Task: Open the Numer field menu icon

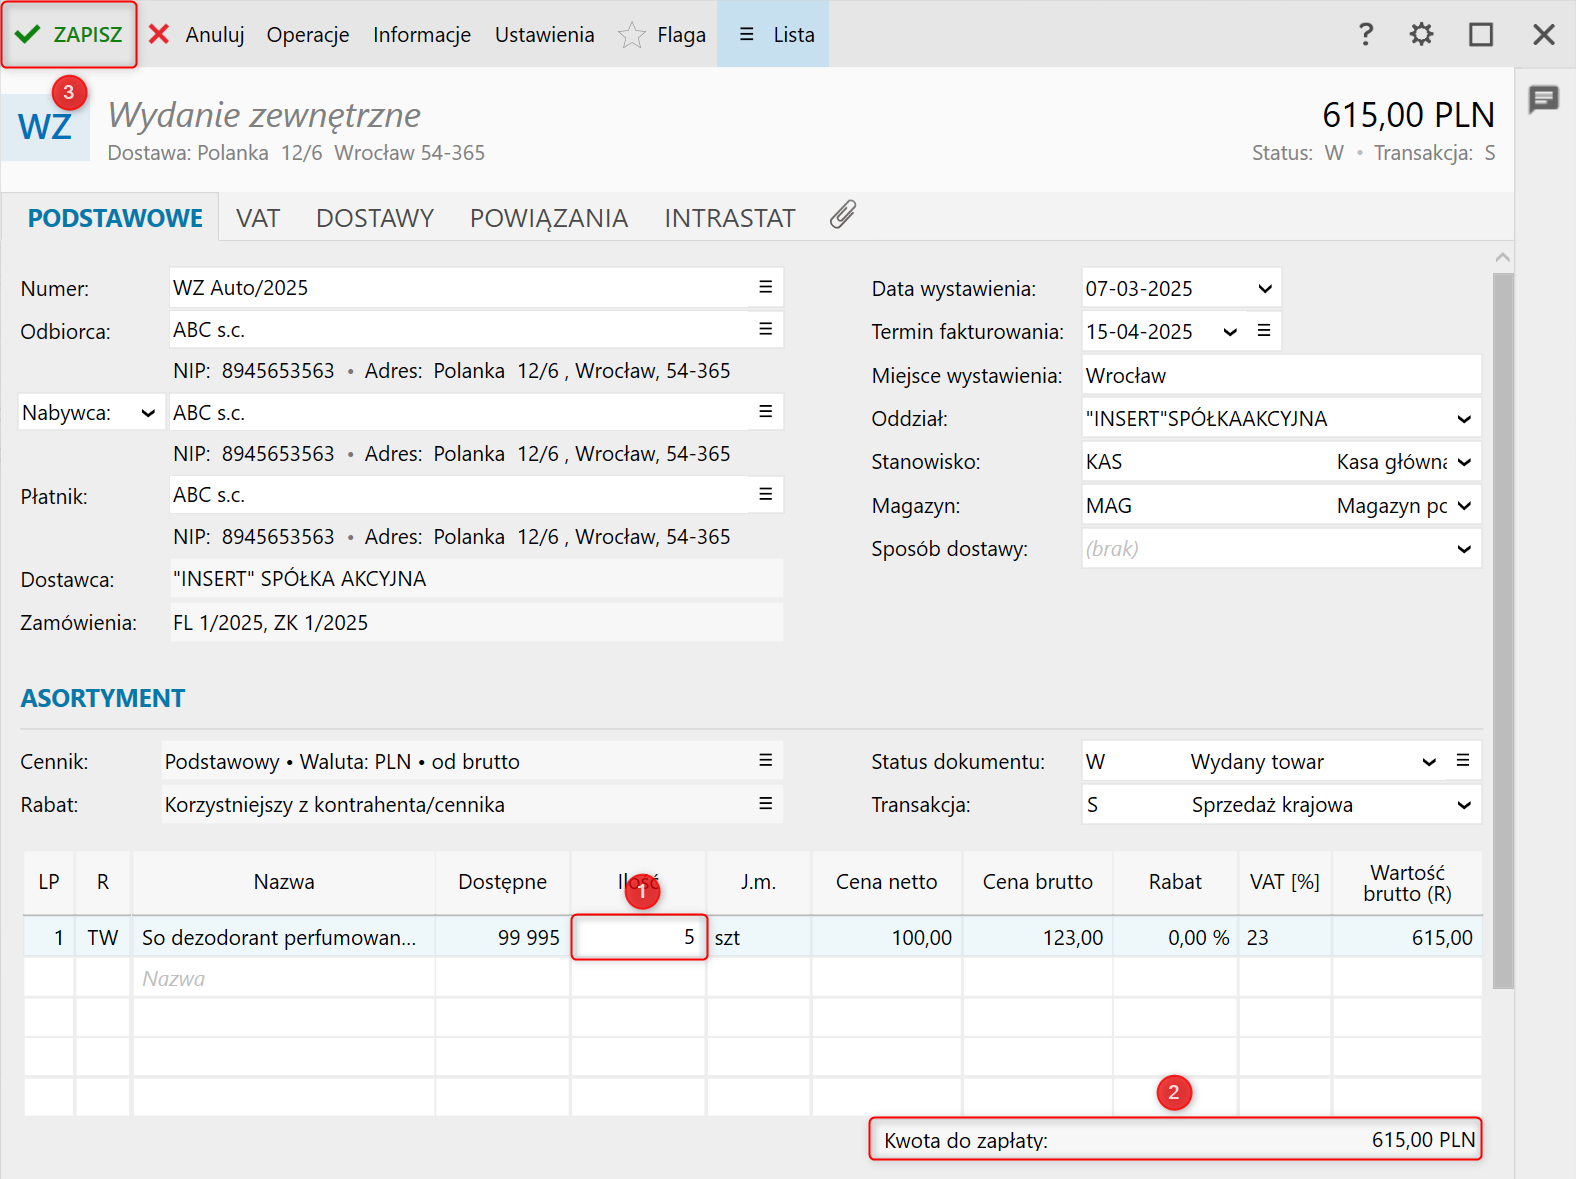Action: [x=765, y=287]
